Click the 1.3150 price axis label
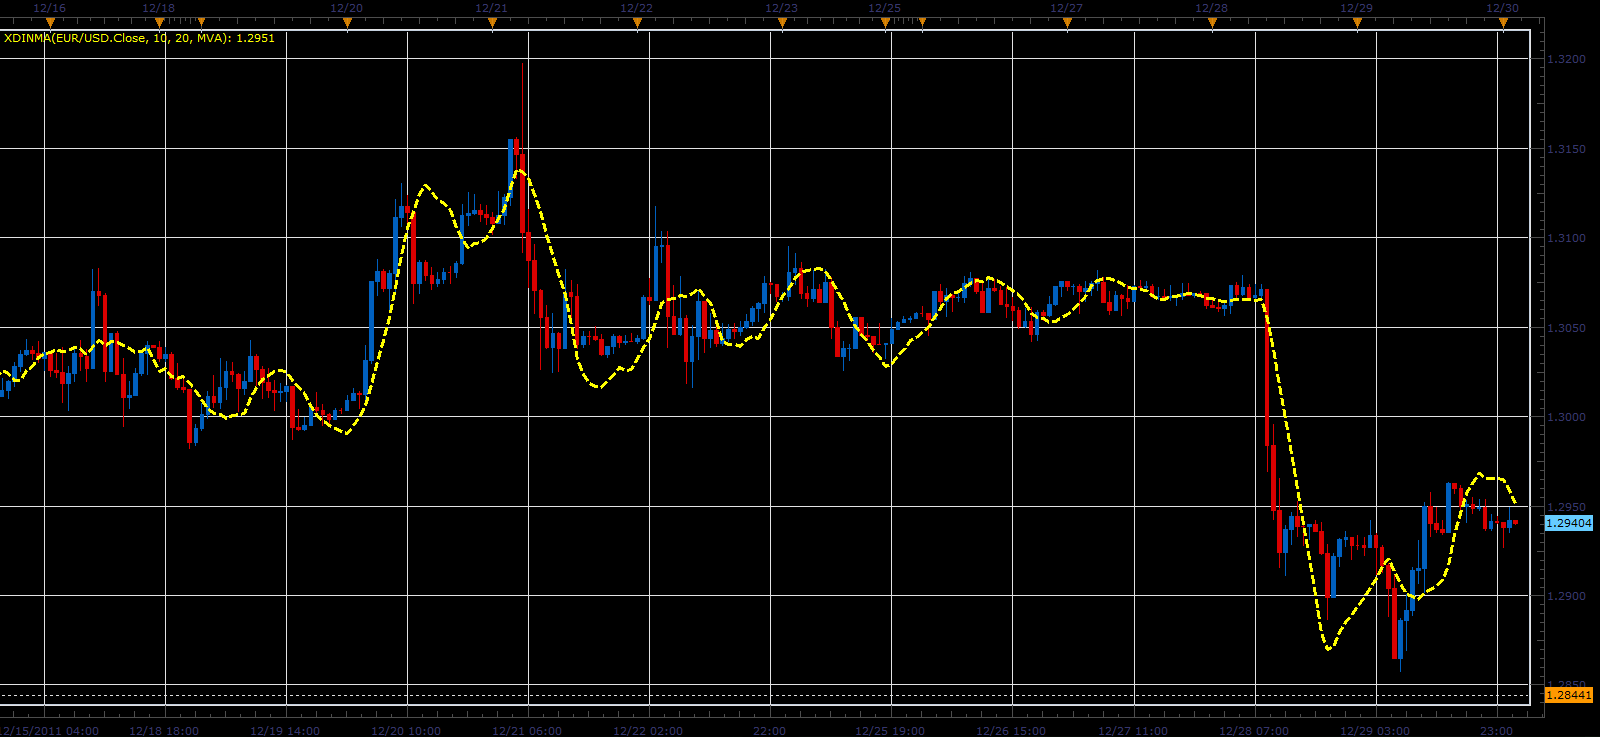The height and width of the screenshot is (737, 1600). (1566, 149)
